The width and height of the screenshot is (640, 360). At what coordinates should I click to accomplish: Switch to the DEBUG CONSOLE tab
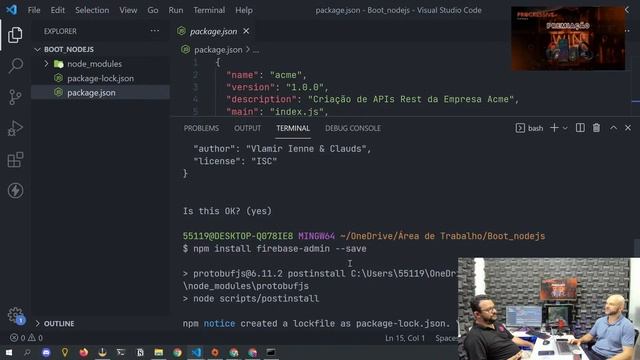(353, 128)
